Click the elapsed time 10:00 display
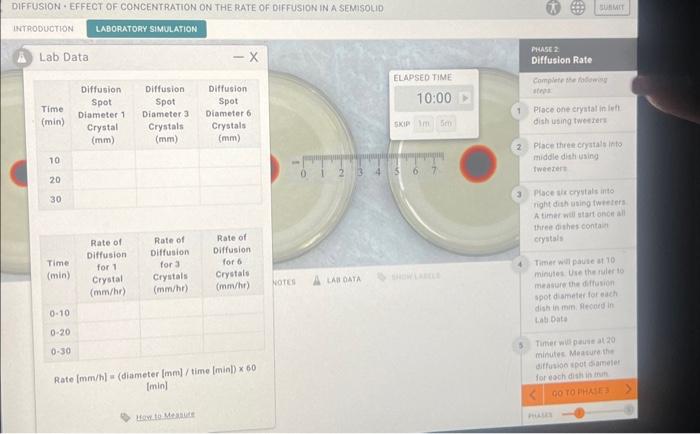700x434 pixels. pos(434,98)
